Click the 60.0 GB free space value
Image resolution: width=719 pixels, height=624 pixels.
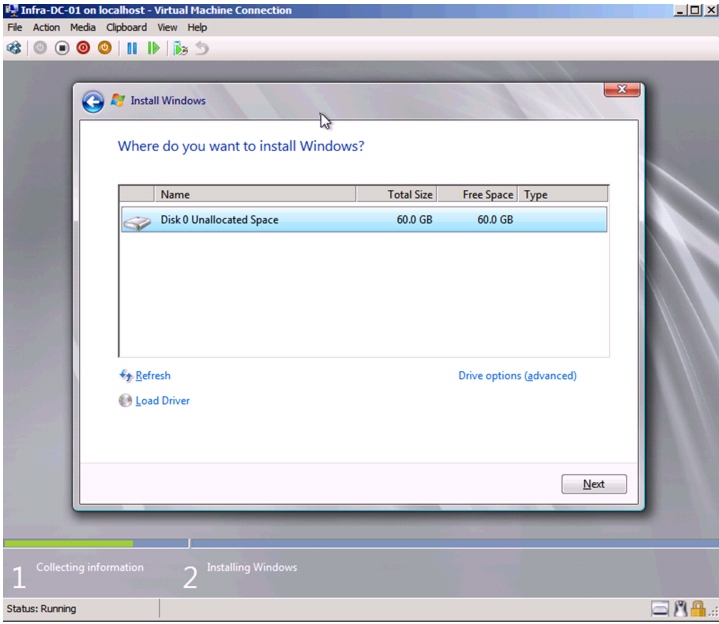pos(495,220)
